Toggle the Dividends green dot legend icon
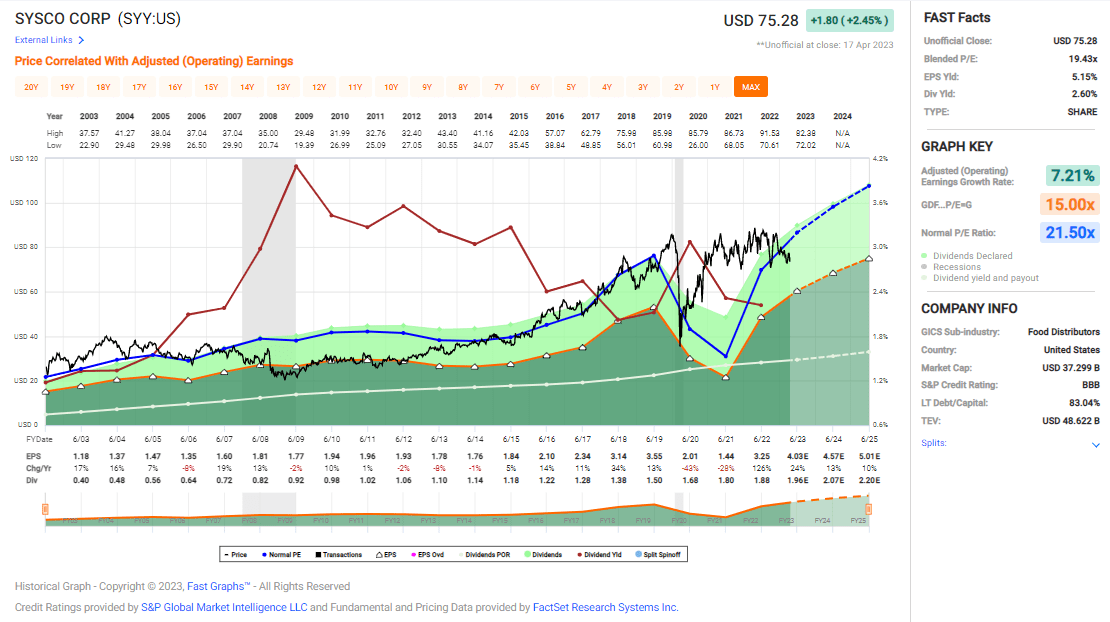 pyautogui.click(x=525, y=554)
